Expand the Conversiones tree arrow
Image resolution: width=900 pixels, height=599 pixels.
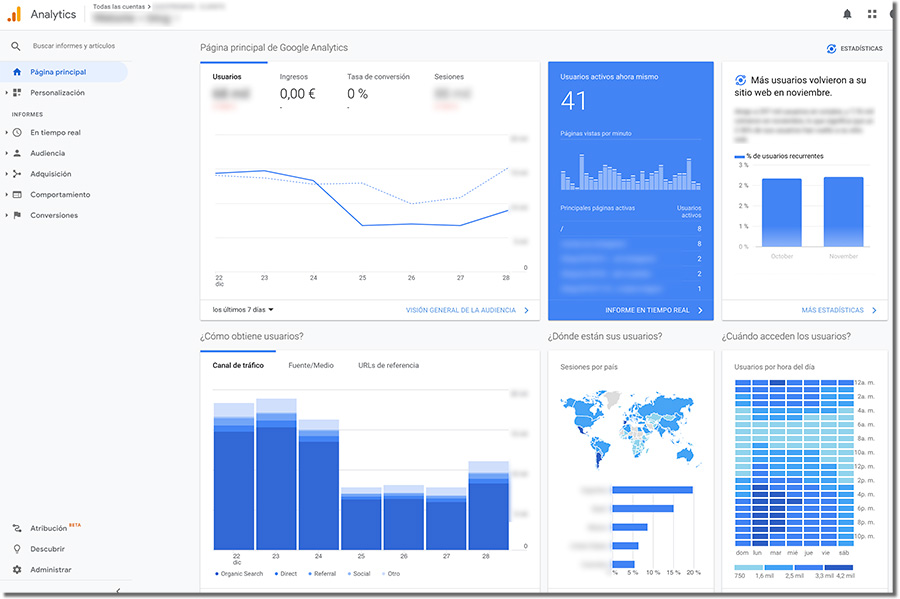[x=6, y=215]
